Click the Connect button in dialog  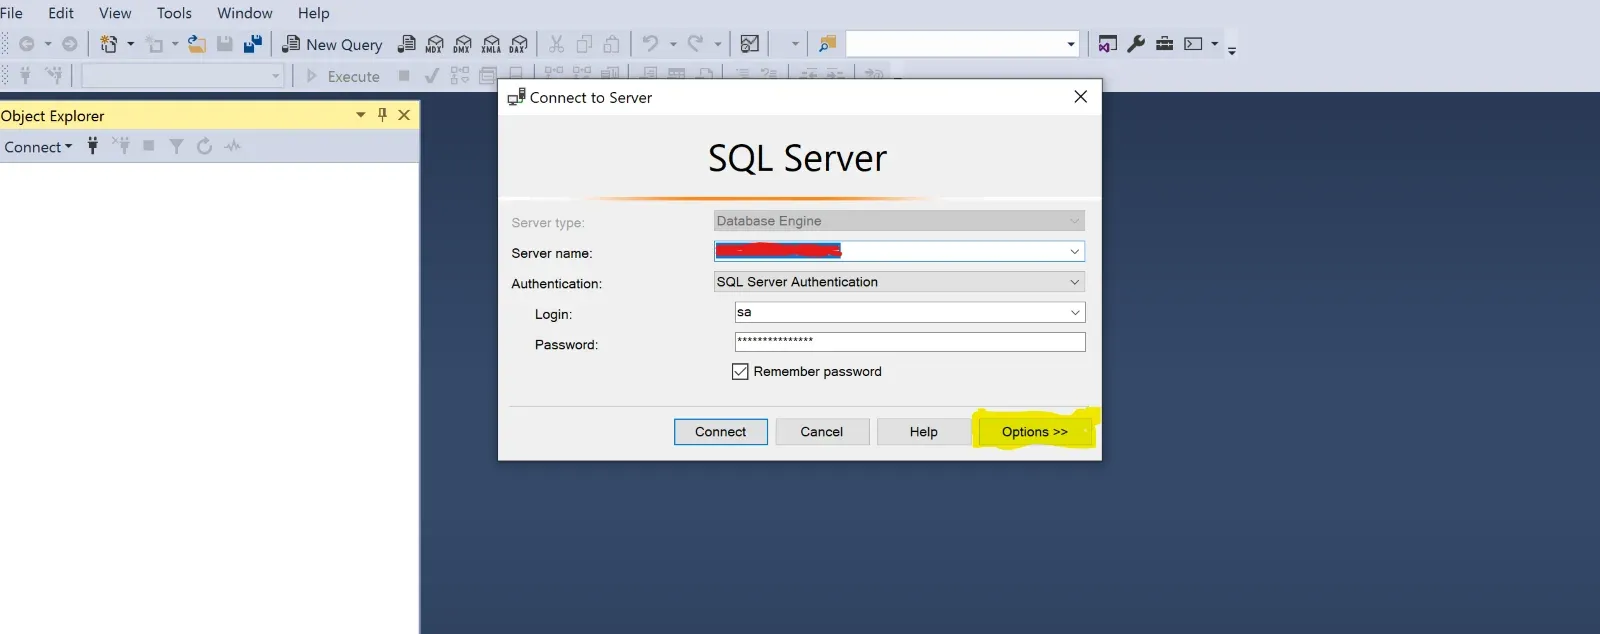(721, 432)
